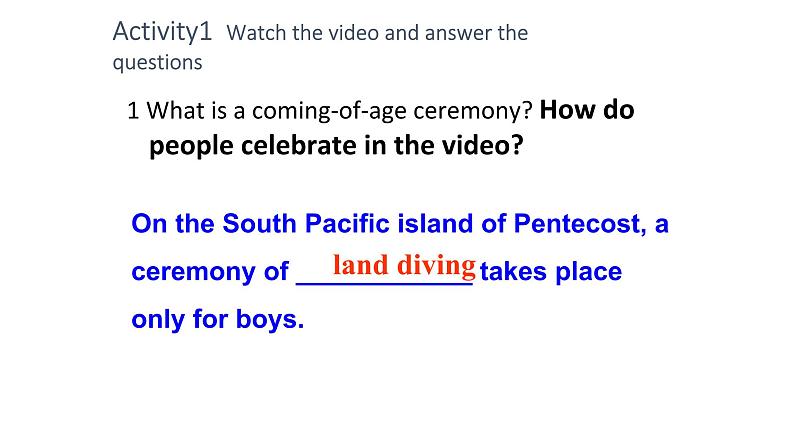Select the 'Watch the video and answer the' instruction
794x447 pixels.
378,33
